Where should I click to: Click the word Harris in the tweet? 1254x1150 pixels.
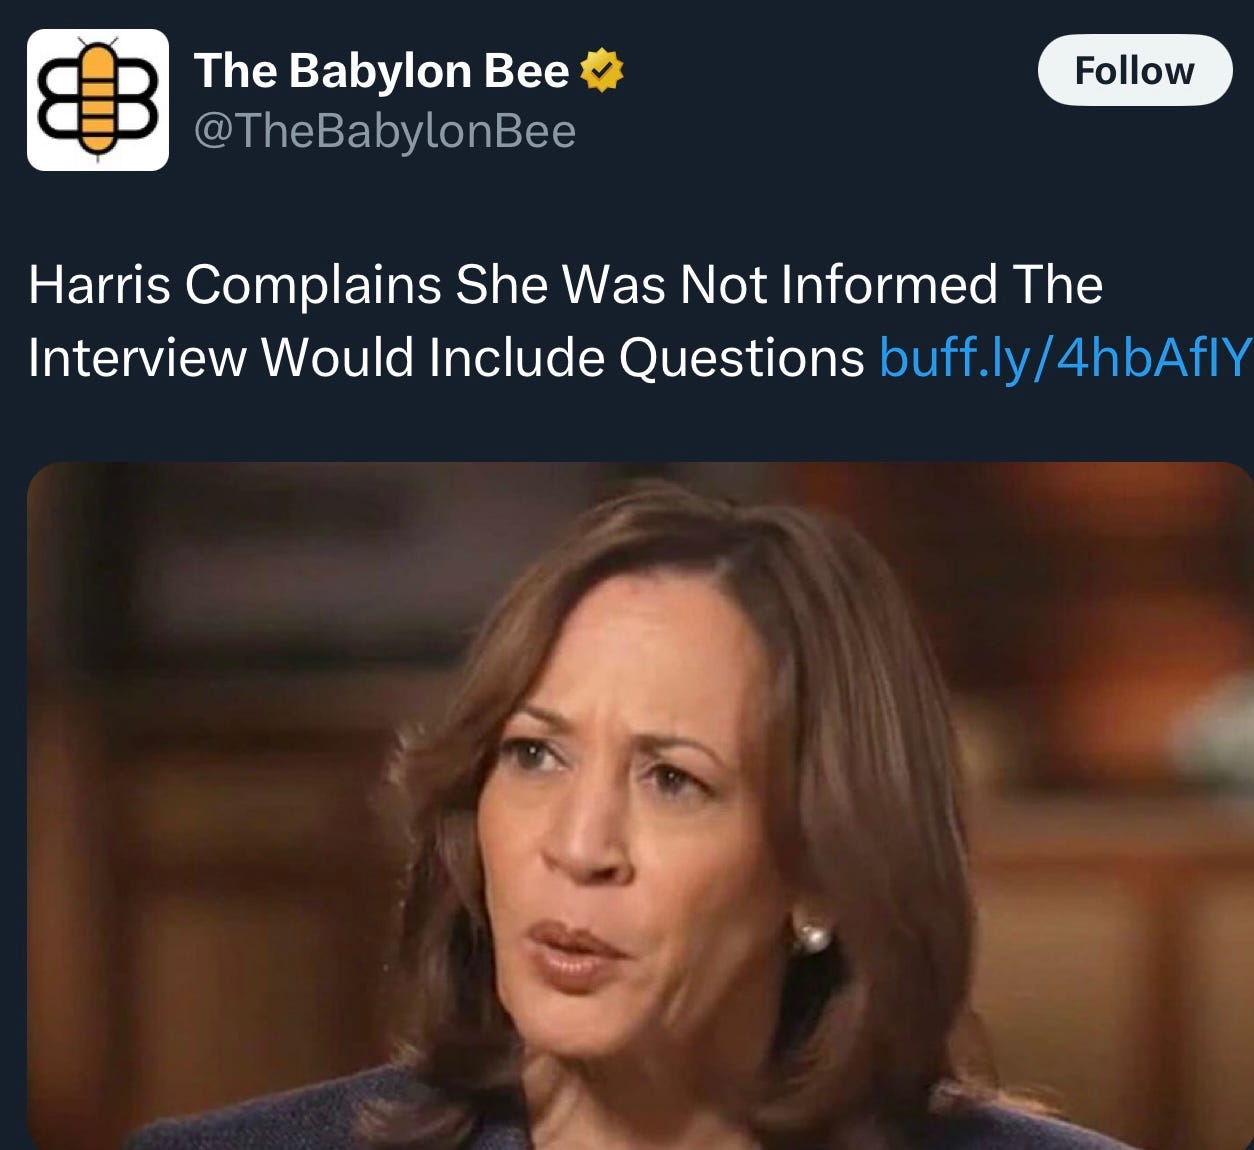99,285
